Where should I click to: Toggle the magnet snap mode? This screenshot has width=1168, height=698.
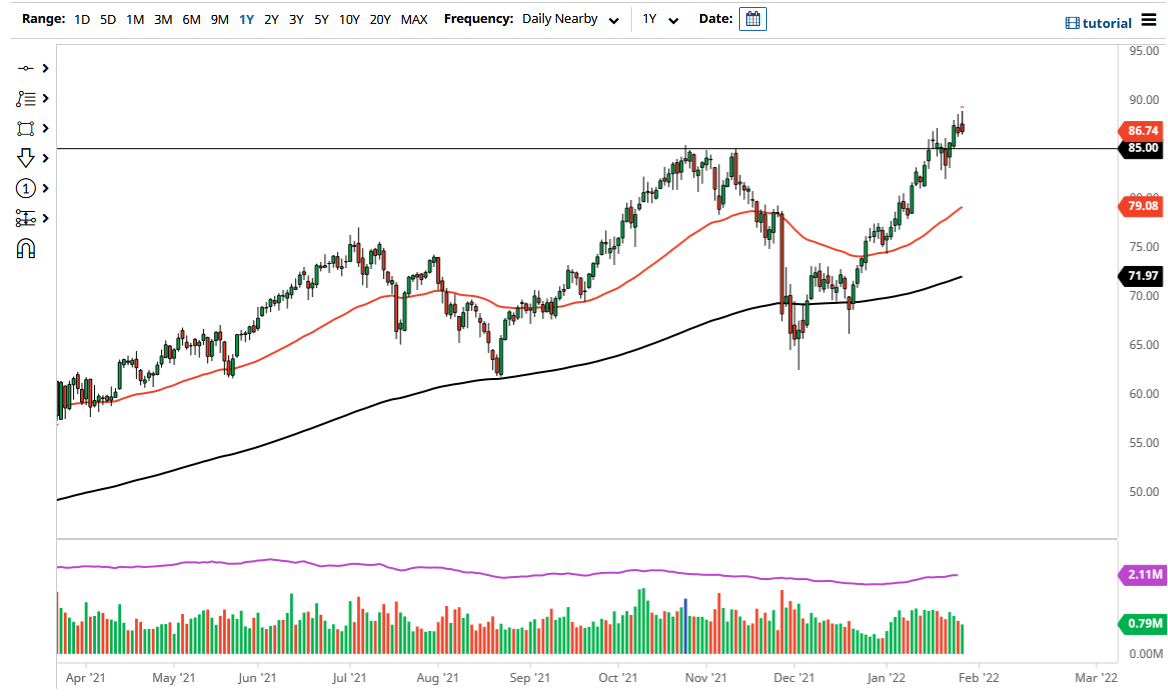pos(27,248)
